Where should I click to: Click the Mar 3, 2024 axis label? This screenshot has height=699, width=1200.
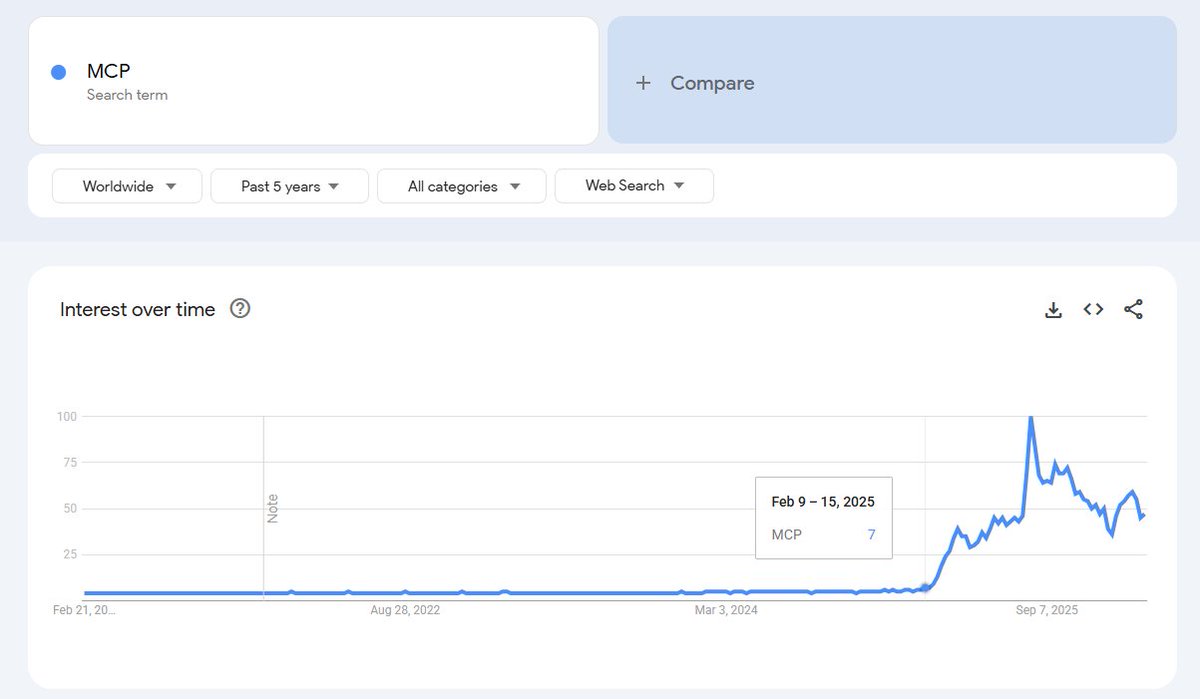(x=727, y=610)
